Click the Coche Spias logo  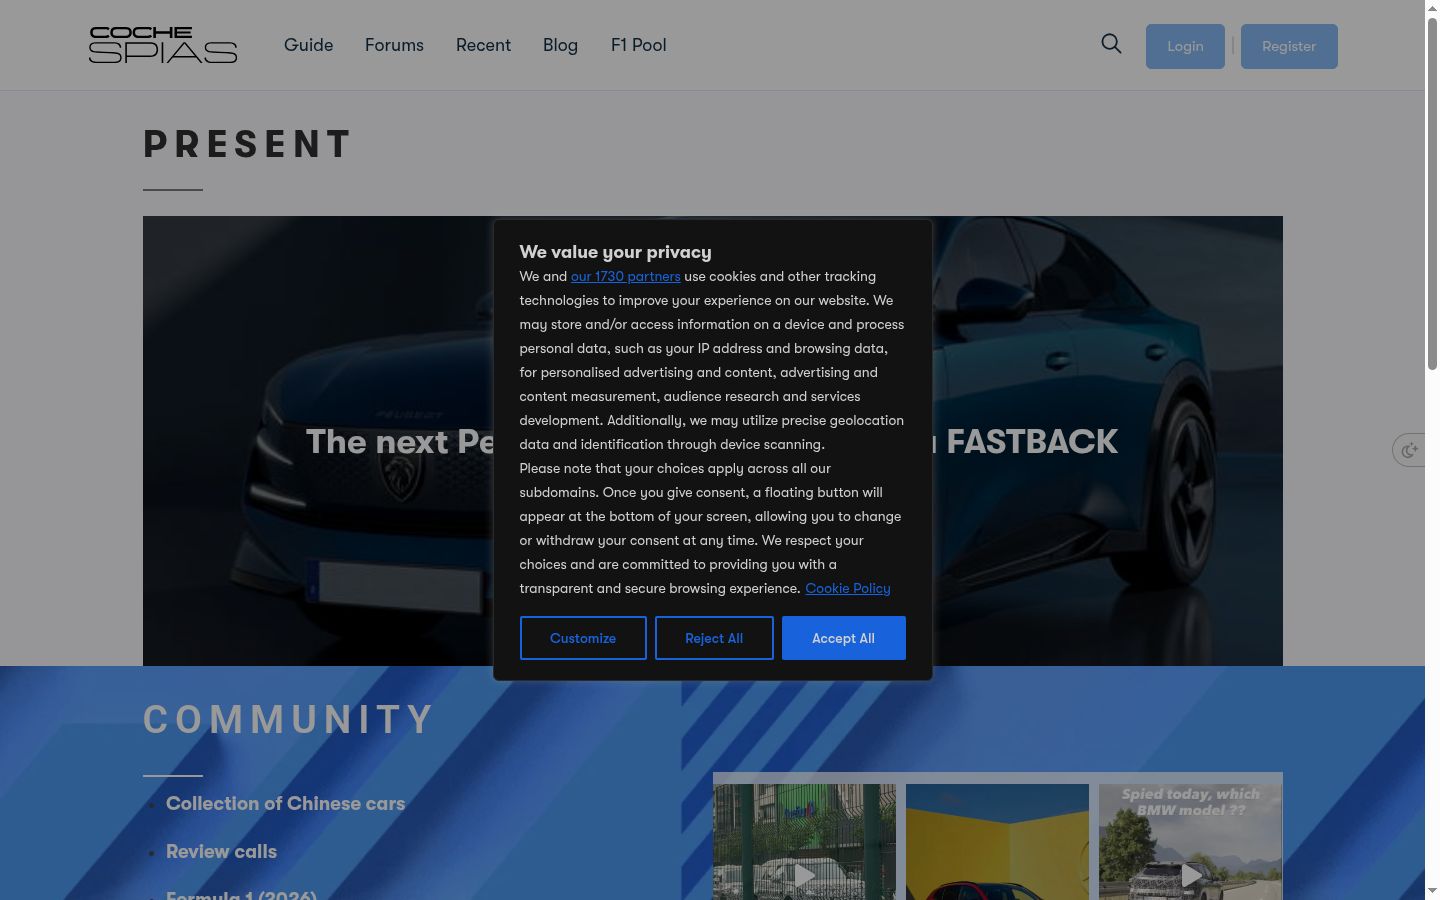(163, 45)
